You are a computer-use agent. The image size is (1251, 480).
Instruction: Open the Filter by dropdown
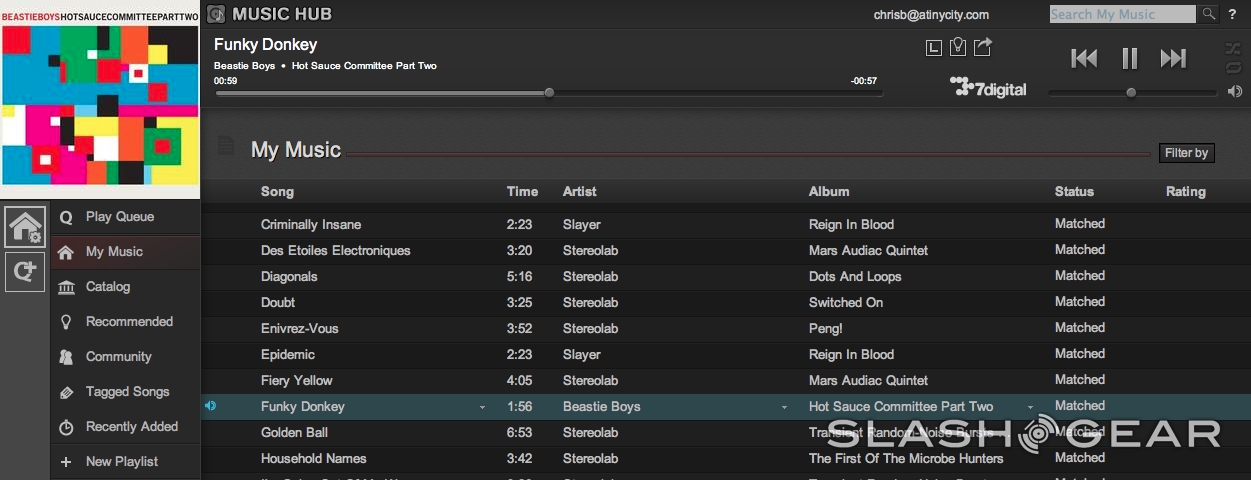pyautogui.click(x=1186, y=153)
